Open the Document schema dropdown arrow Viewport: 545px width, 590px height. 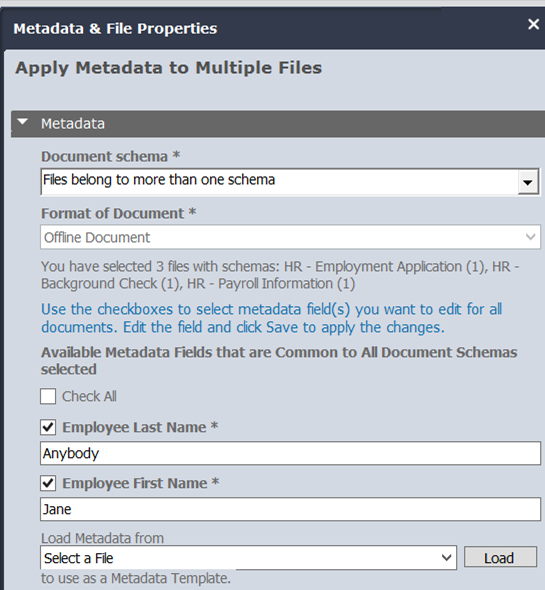point(528,182)
